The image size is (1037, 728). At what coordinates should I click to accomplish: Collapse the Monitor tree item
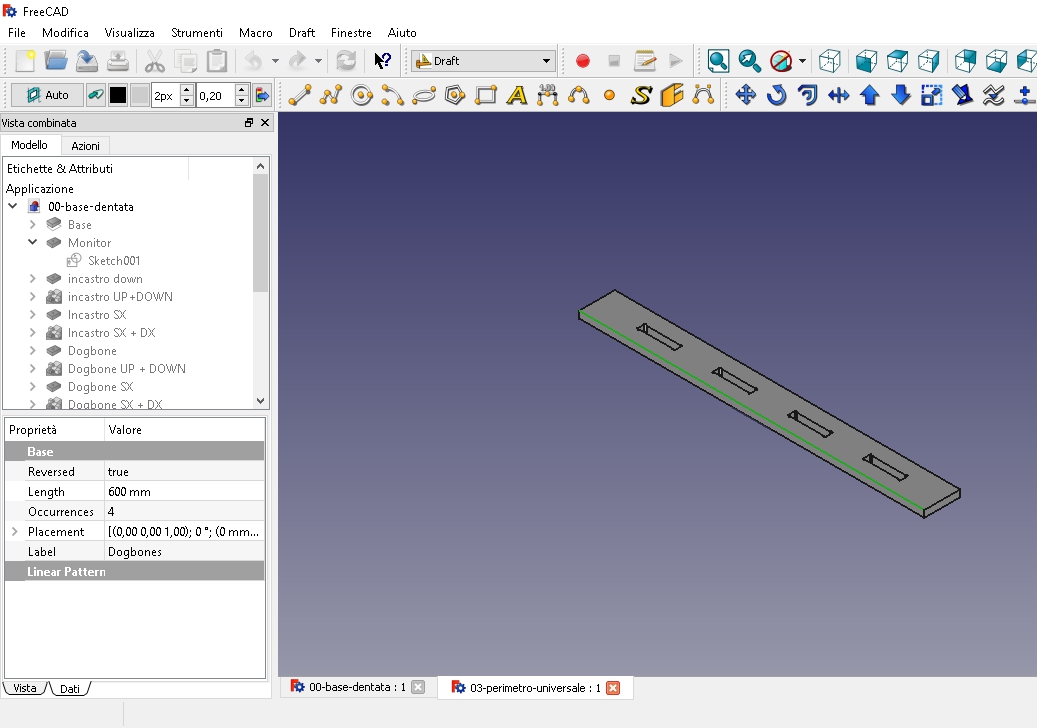click(x=32, y=242)
